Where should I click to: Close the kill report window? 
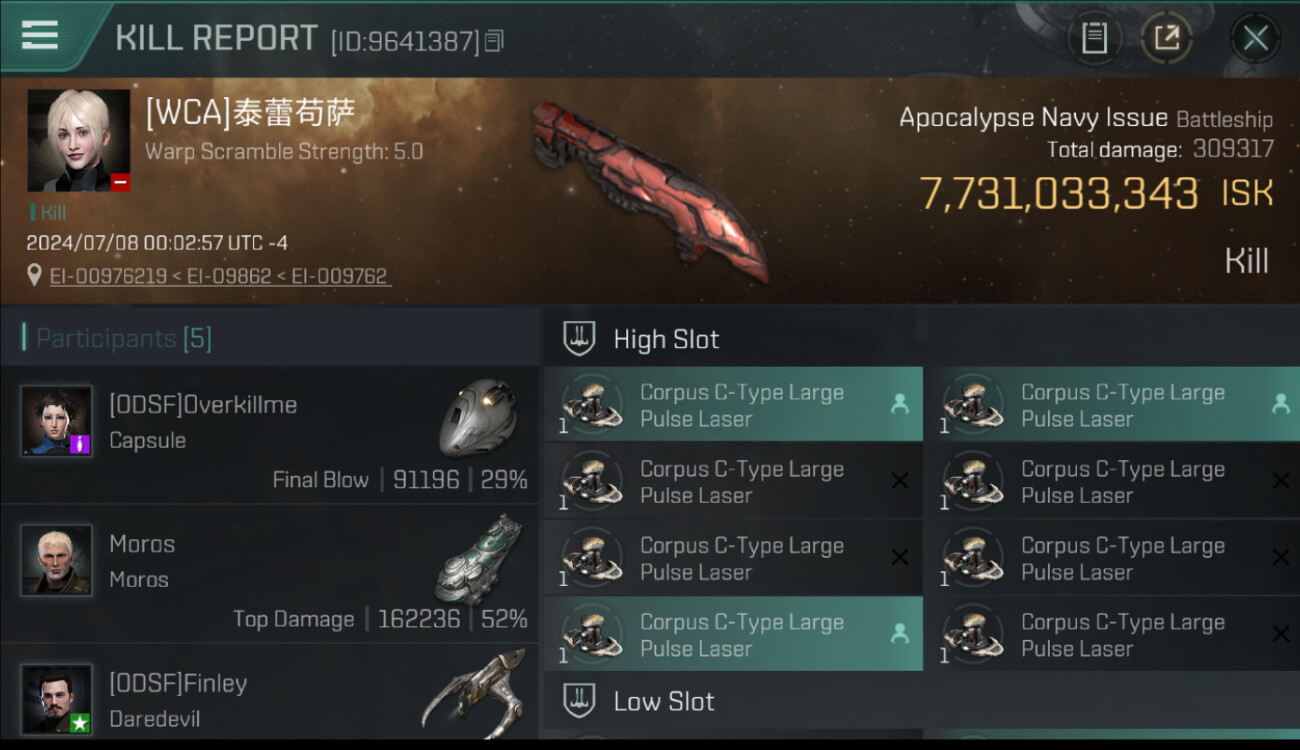1255,39
